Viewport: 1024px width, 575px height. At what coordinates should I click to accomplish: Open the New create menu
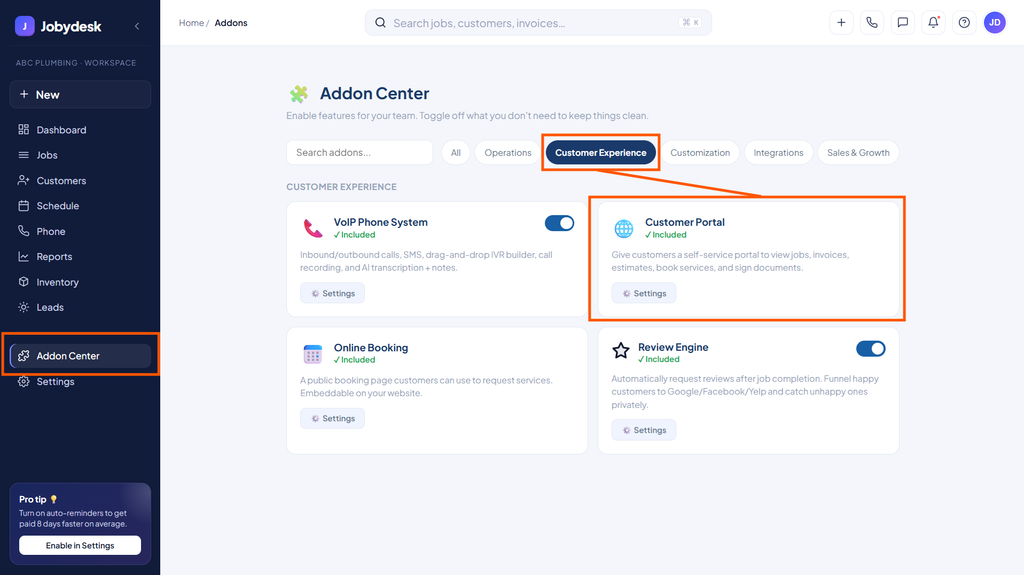[x=80, y=95]
